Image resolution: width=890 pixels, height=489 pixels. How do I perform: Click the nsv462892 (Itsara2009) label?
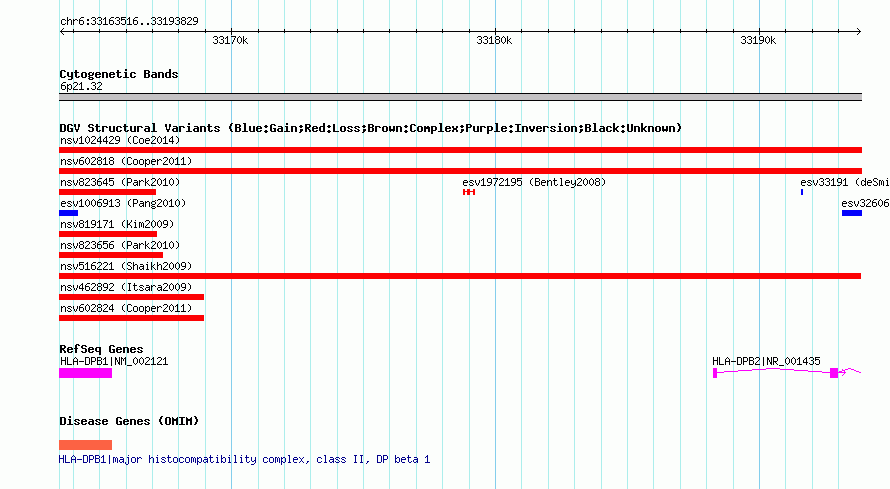(x=126, y=287)
